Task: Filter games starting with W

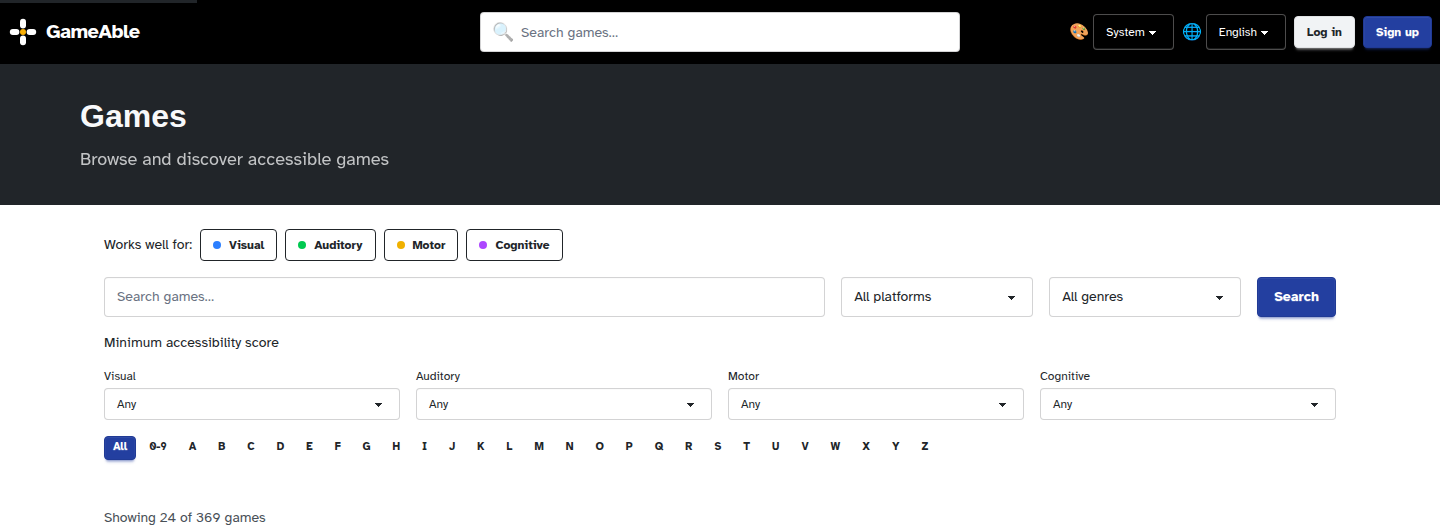Action: click(x=835, y=447)
